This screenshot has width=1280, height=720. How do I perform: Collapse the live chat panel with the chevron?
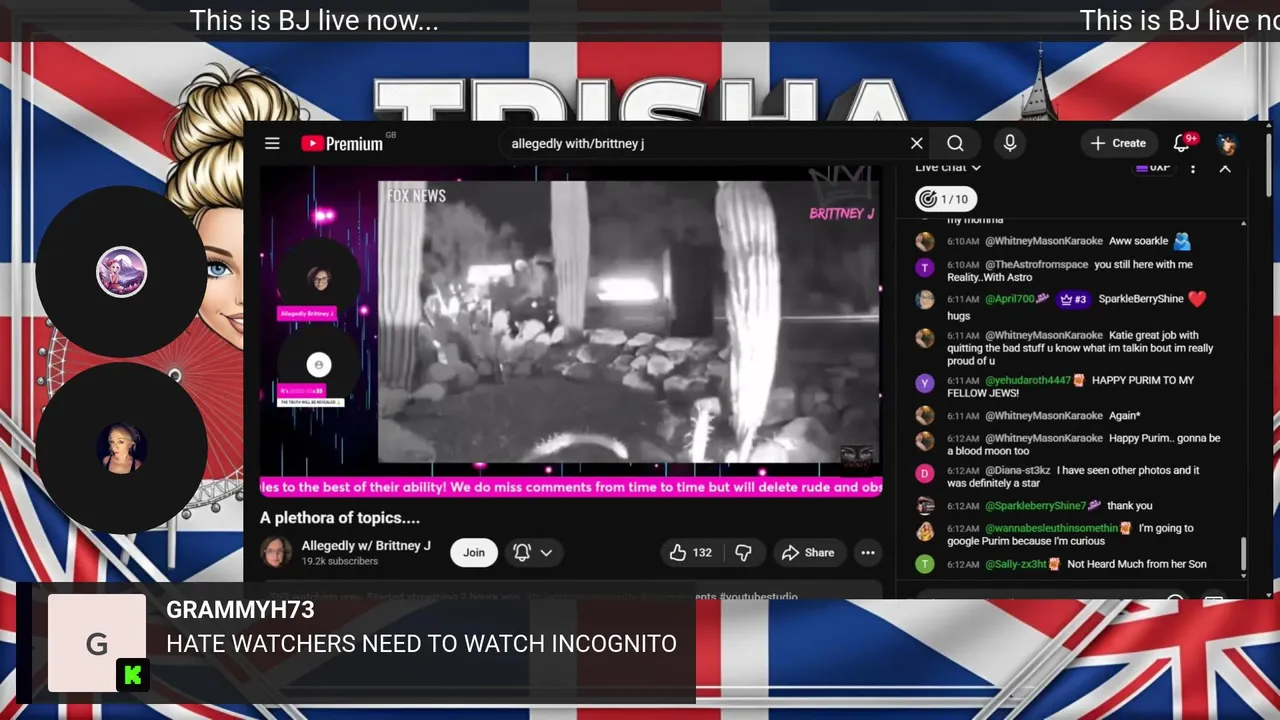pyautogui.click(x=1225, y=168)
